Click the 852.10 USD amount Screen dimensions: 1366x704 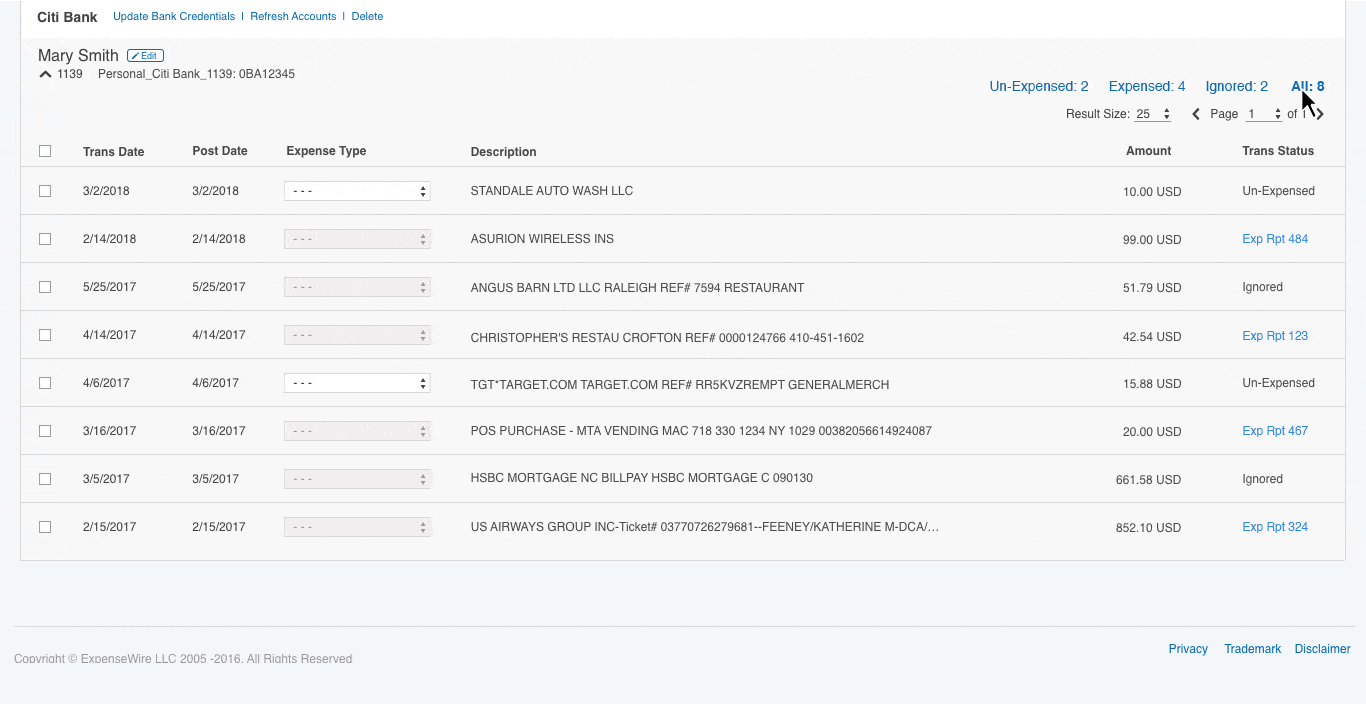pyautogui.click(x=1148, y=528)
